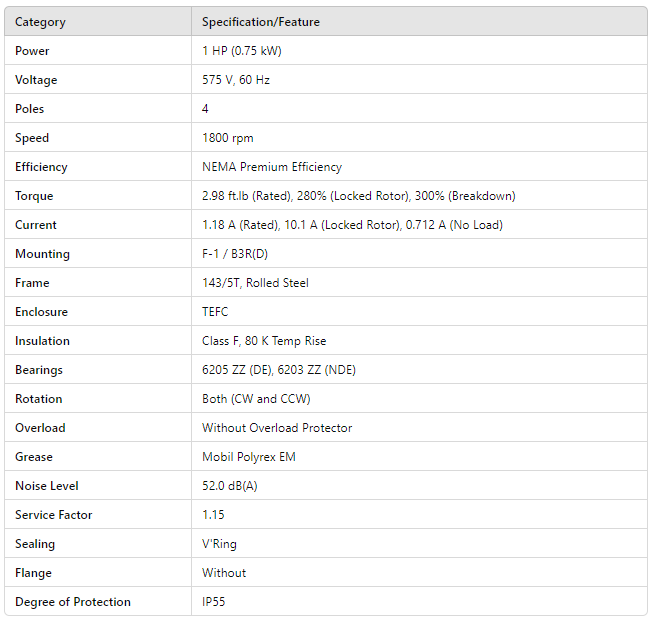Click the IP55 protection value
The height and width of the screenshot is (623, 655).
tap(215, 602)
